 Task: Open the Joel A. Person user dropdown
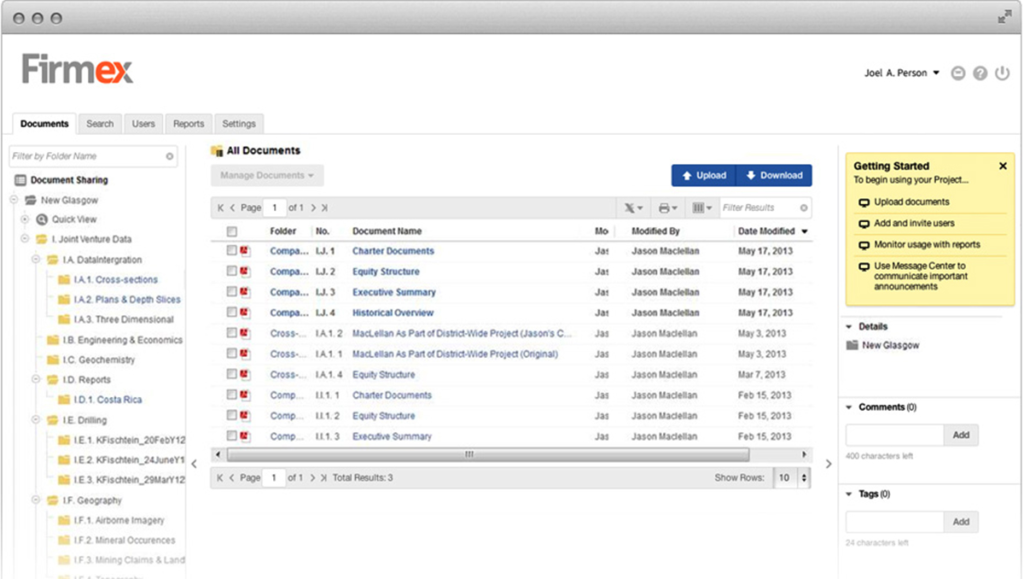(x=902, y=73)
